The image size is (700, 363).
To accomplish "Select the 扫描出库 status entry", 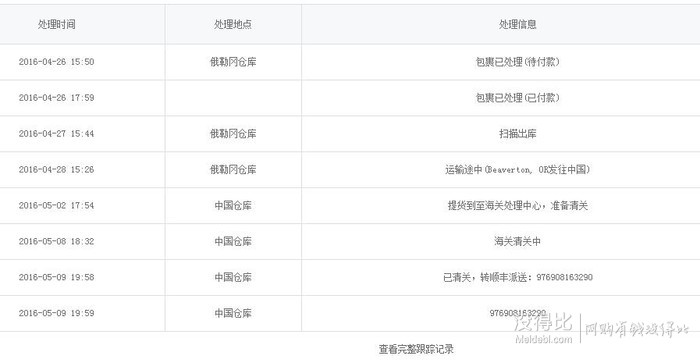I will coord(517,134).
